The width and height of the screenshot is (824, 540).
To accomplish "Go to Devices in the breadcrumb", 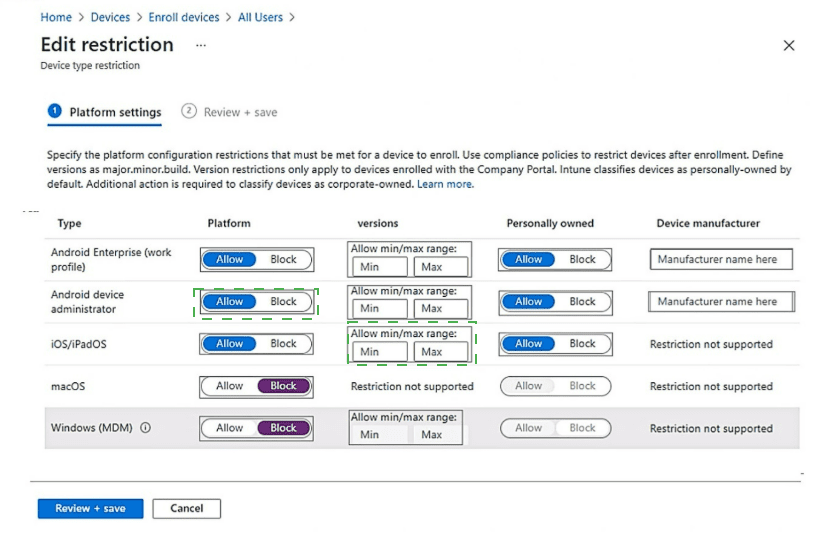I will (x=110, y=17).
